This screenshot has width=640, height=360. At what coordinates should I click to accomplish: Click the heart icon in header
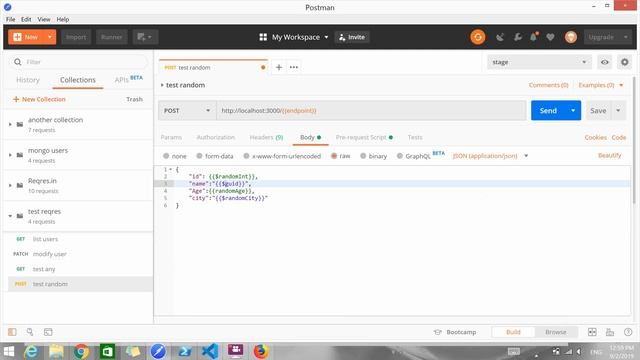(x=550, y=37)
